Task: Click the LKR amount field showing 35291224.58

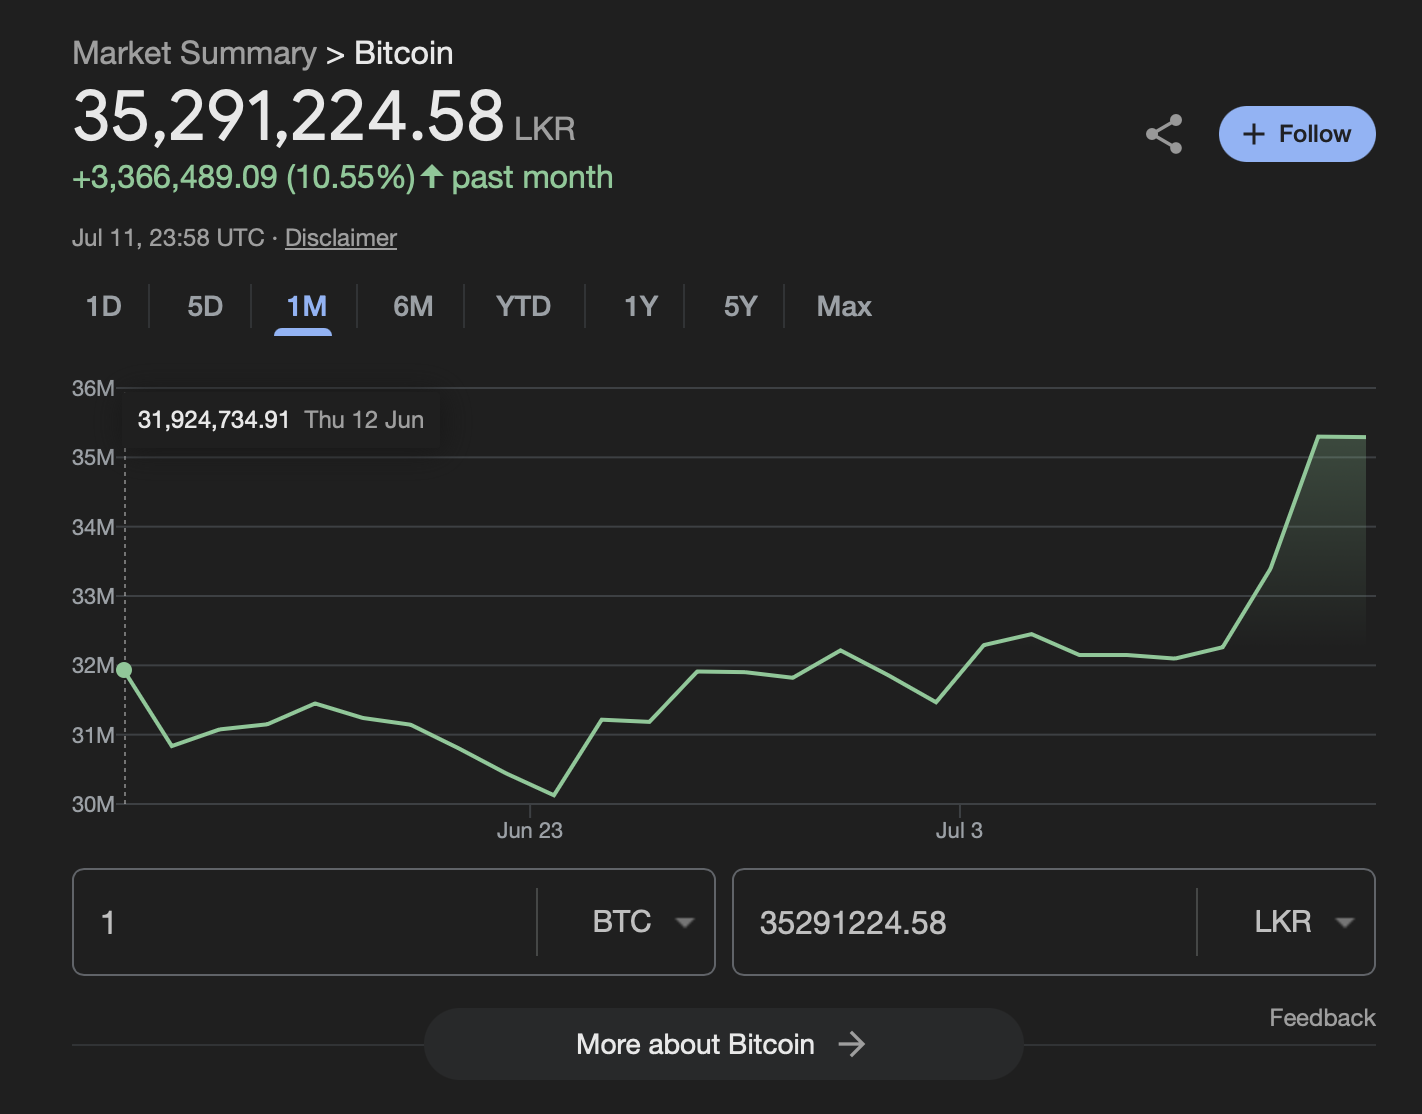Action: (965, 922)
